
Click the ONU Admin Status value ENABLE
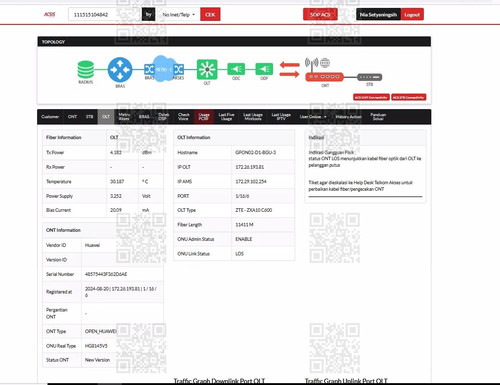point(244,239)
